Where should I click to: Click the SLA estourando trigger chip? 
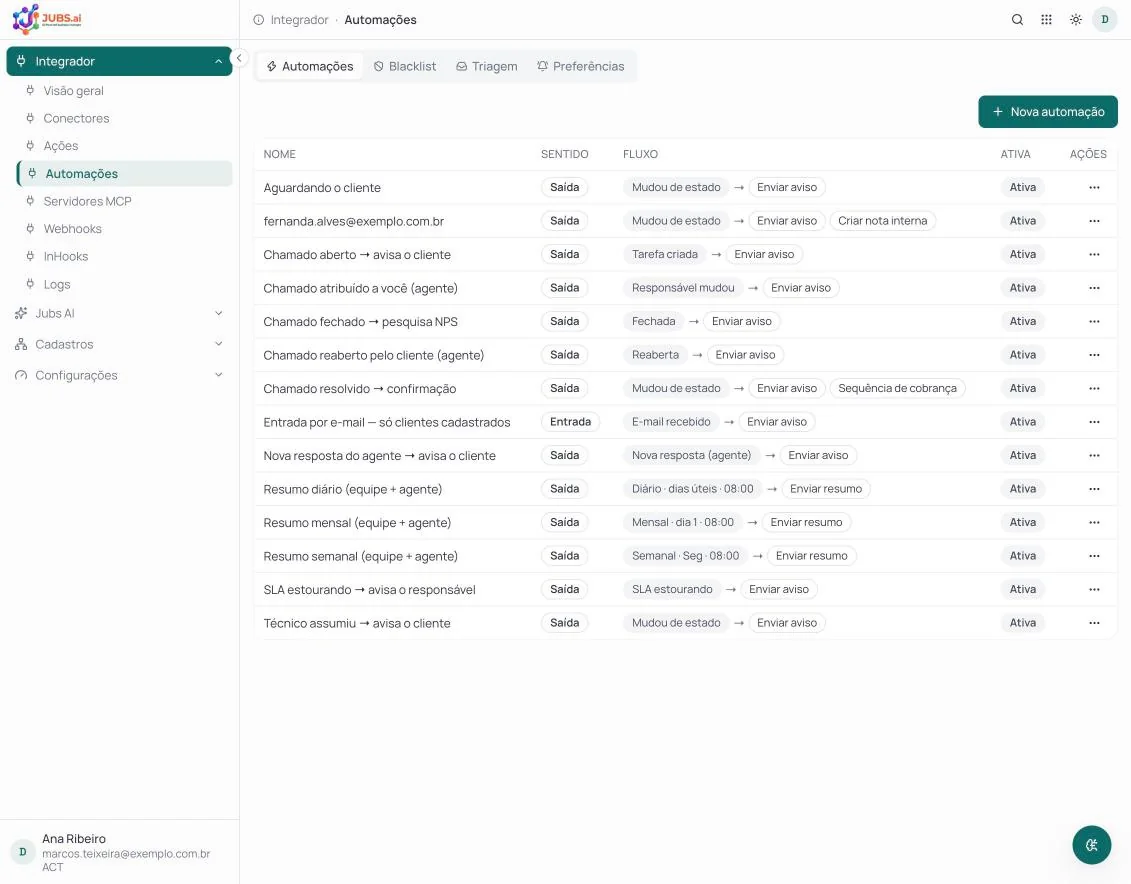[672, 590]
